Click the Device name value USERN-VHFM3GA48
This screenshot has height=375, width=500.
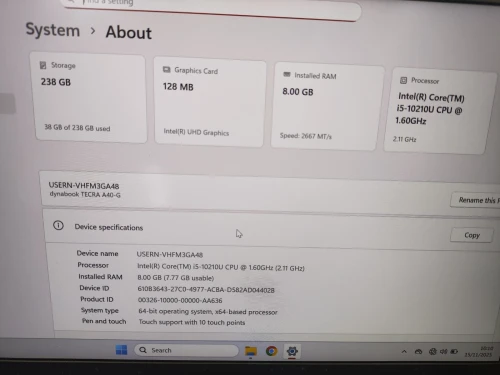[x=170, y=255]
